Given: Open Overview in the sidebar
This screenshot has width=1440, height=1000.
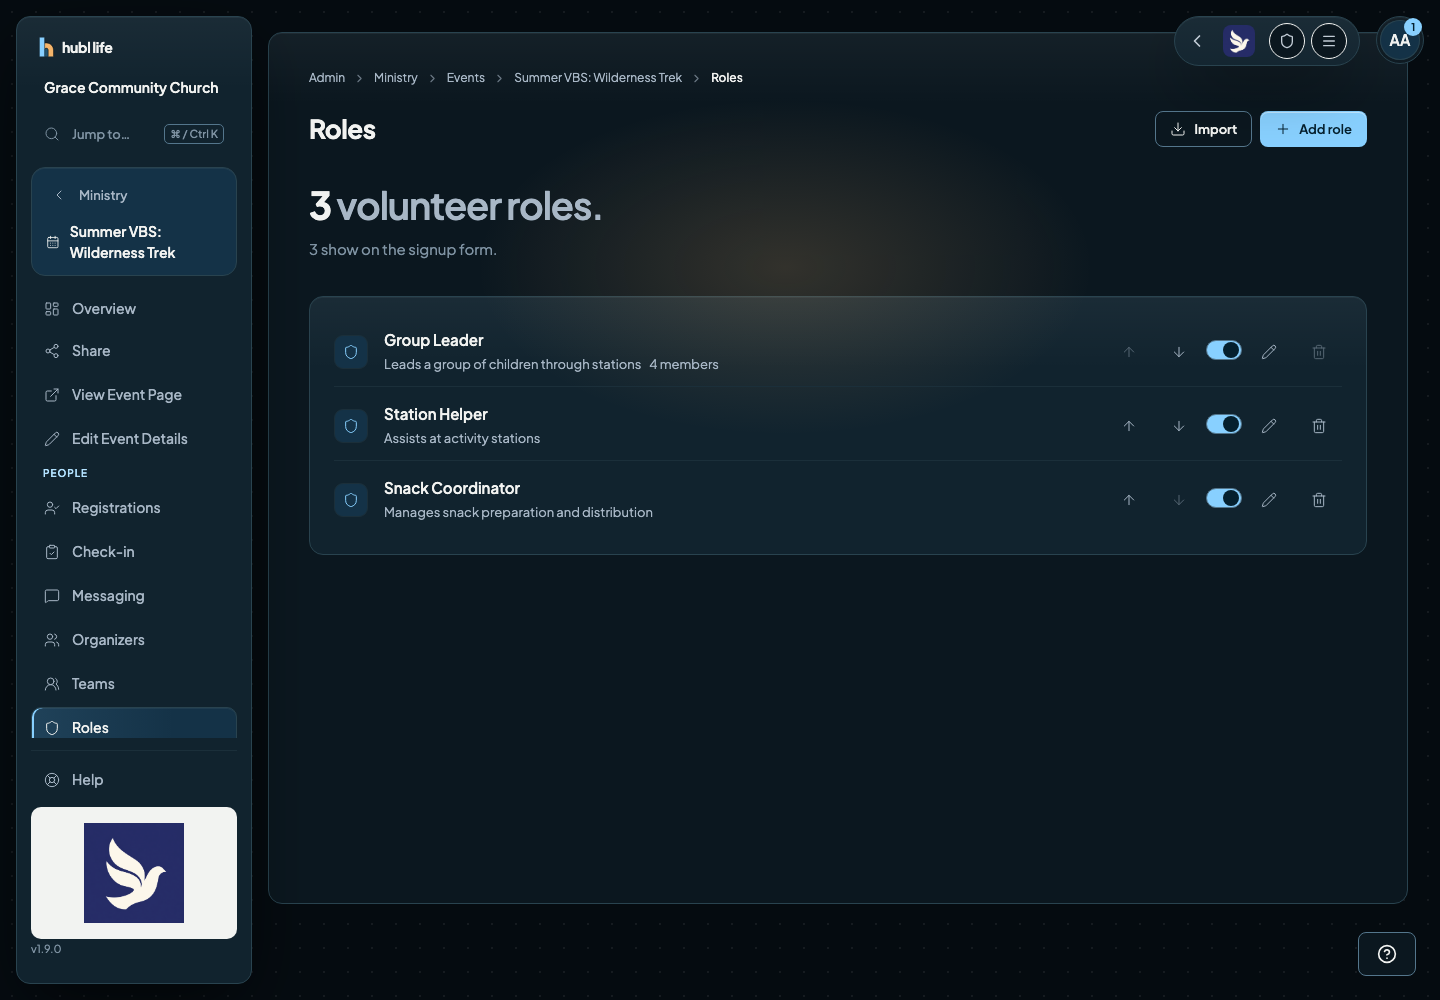Looking at the screenshot, I should pyautogui.click(x=134, y=309).
